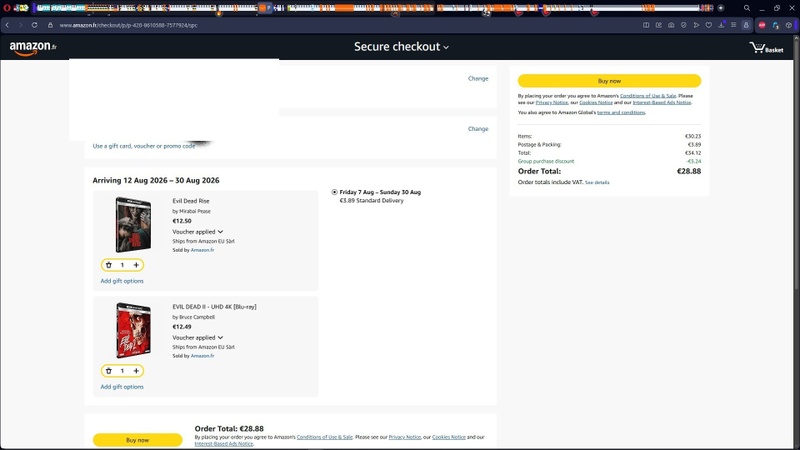
Task: Remove EVIL DEAD II with trash icon
Action: pos(109,371)
